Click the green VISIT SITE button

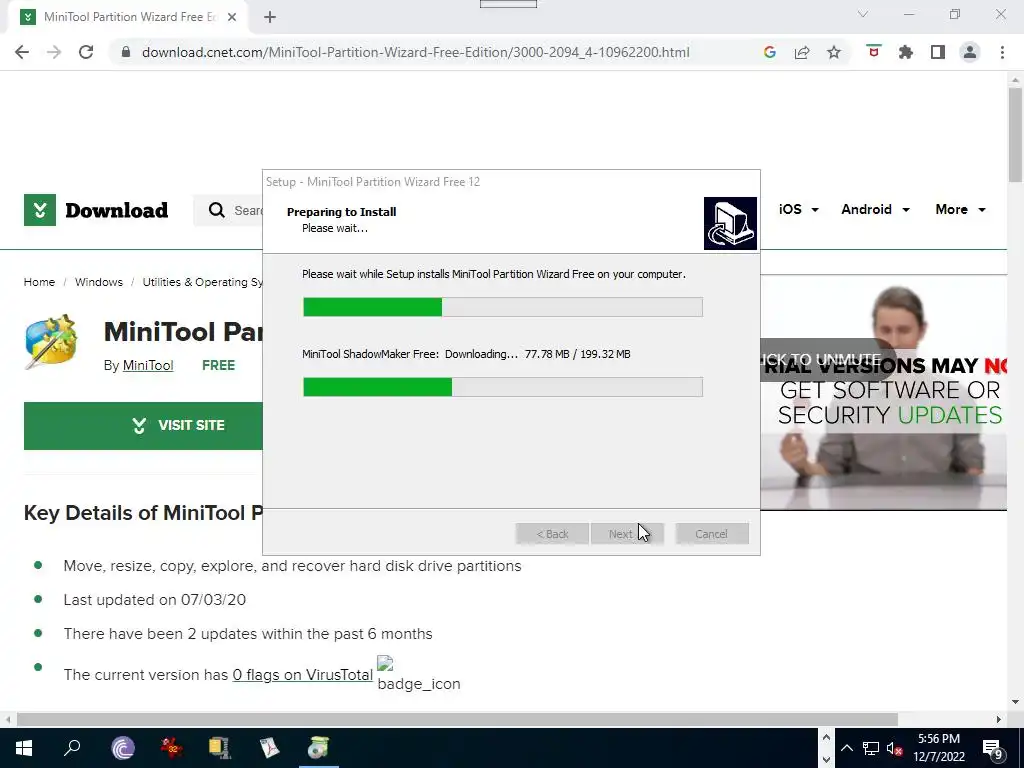[144, 426]
